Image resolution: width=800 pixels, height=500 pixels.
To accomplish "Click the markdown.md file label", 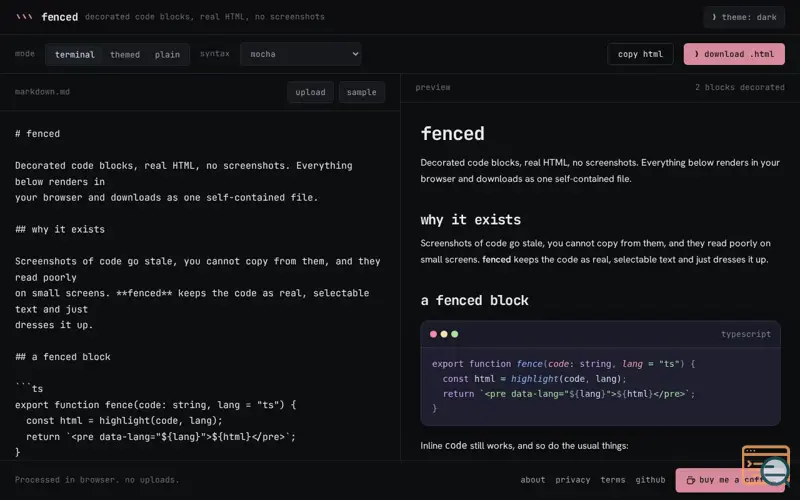I will pyautogui.click(x=42, y=92).
